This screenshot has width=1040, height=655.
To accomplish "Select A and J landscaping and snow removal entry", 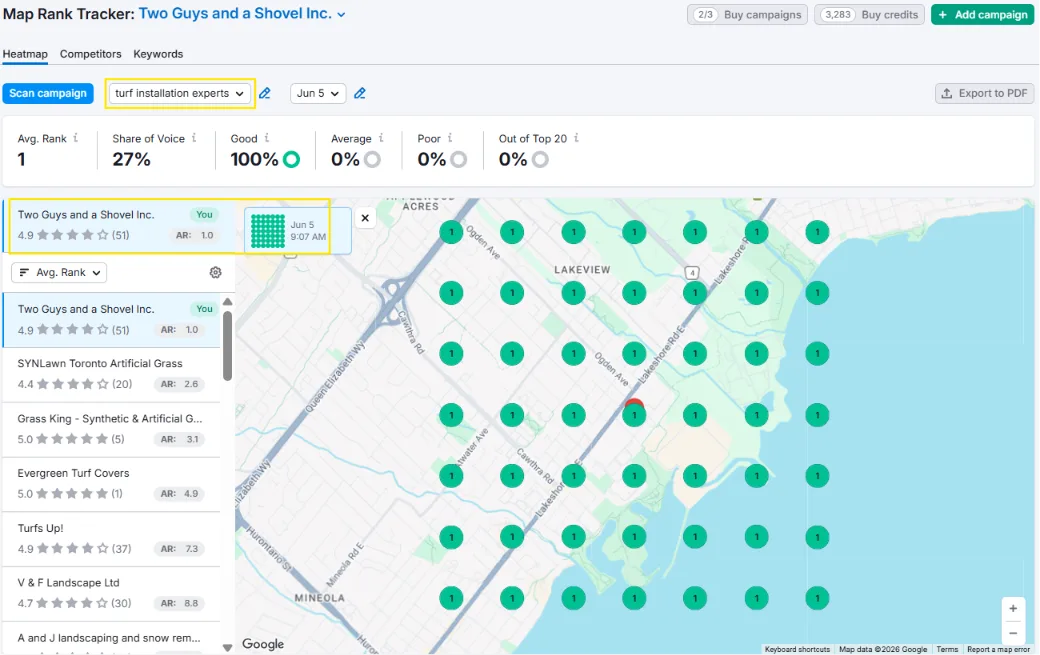I will [111, 638].
